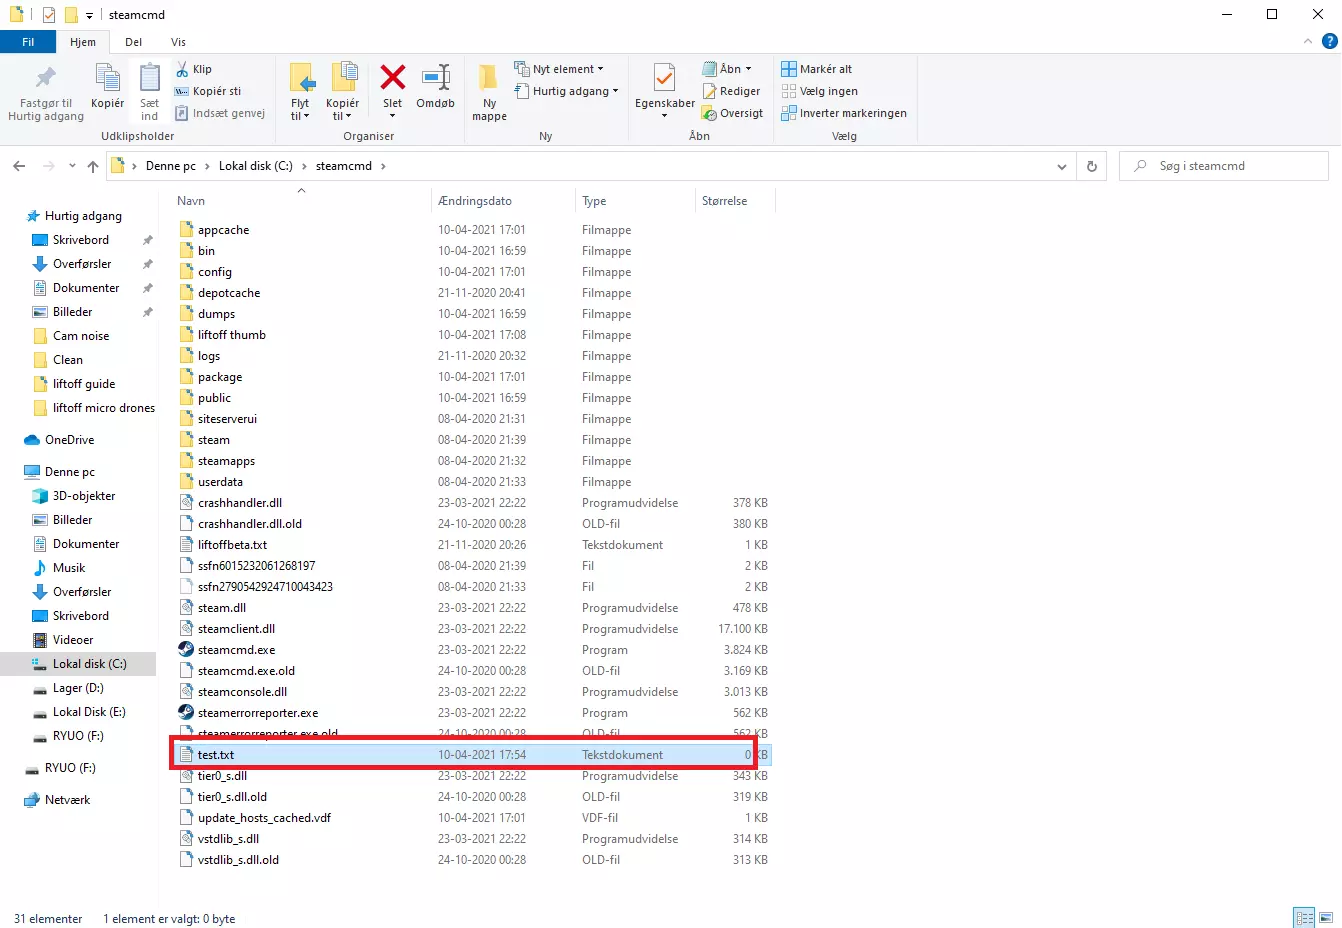The height and width of the screenshot is (928, 1342).
Task: Open Netværk in the navigation pane
Action: tap(67, 800)
